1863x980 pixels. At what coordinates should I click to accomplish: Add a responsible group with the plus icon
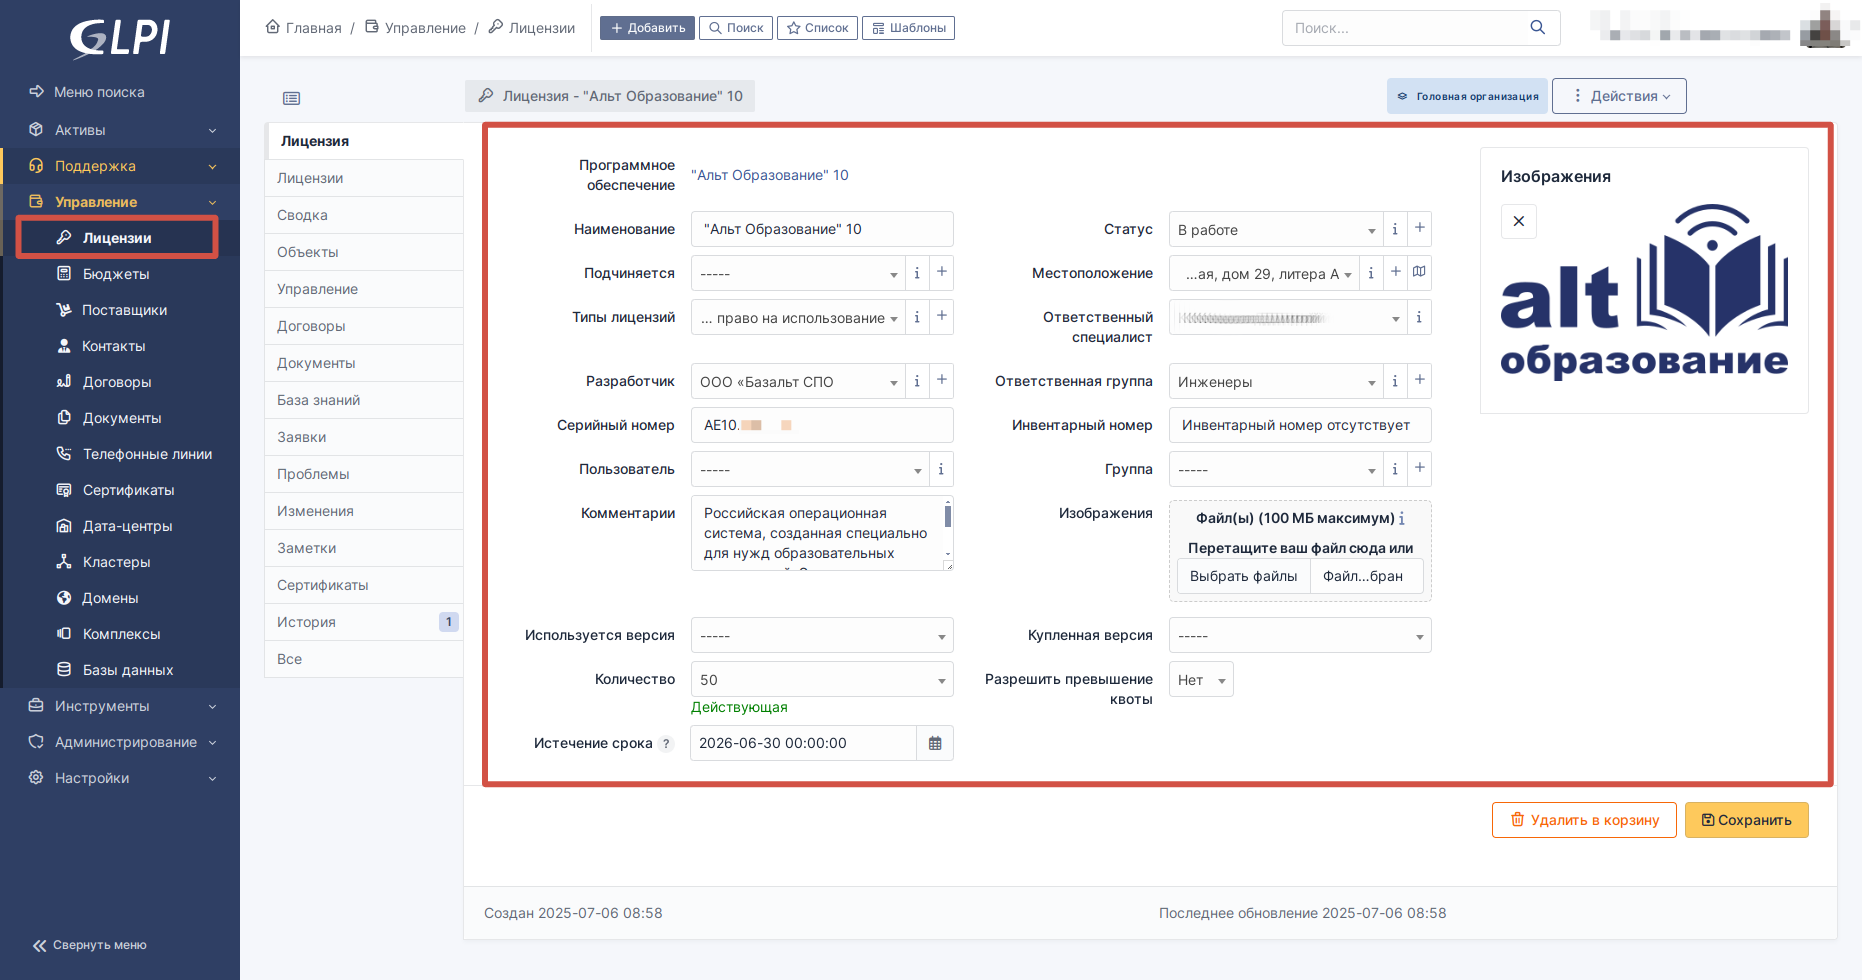[x=1419, y=381]
